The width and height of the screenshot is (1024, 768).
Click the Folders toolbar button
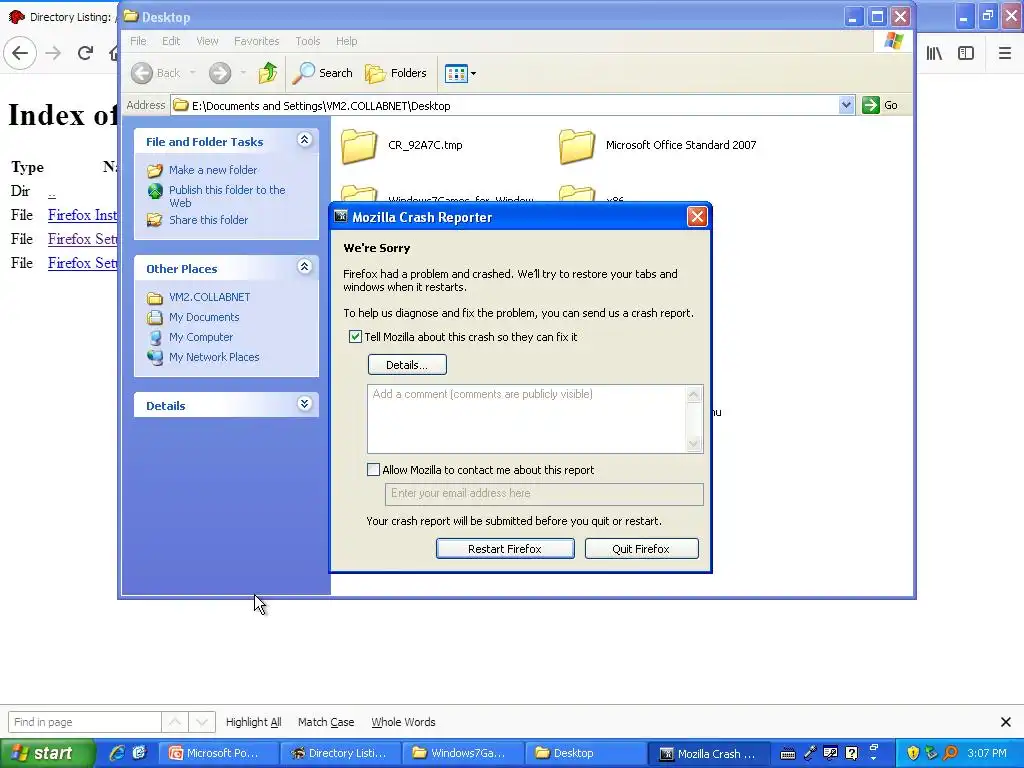(x=396, y=73)
